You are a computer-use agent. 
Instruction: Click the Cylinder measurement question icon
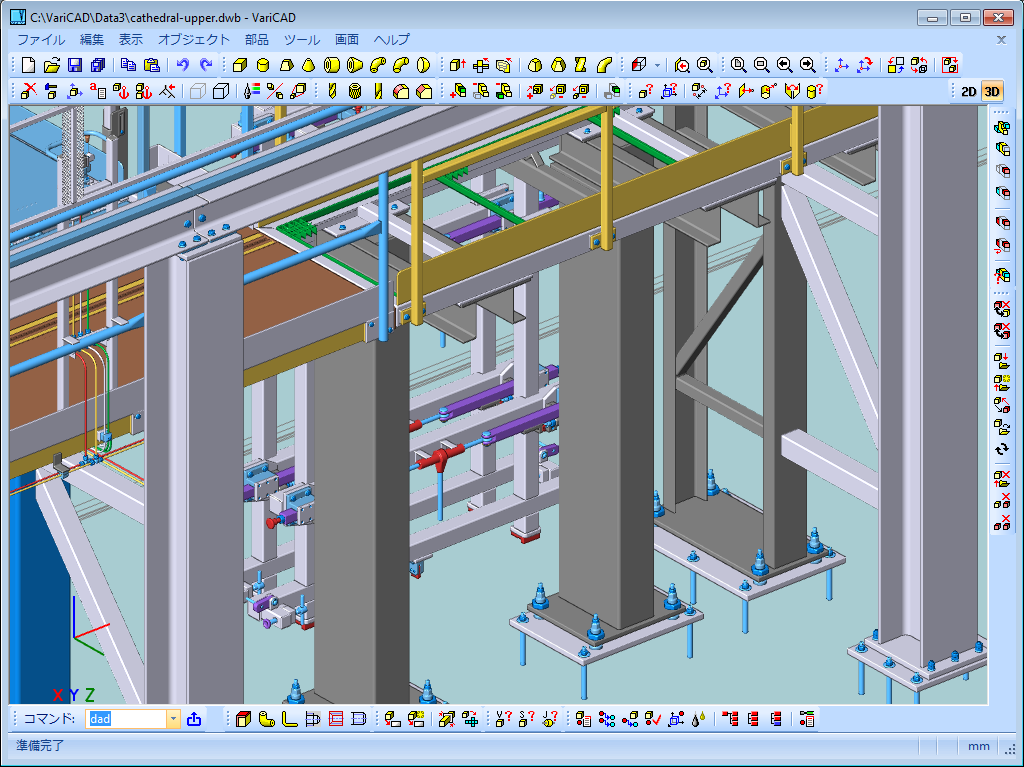click(x=814, y=91)
